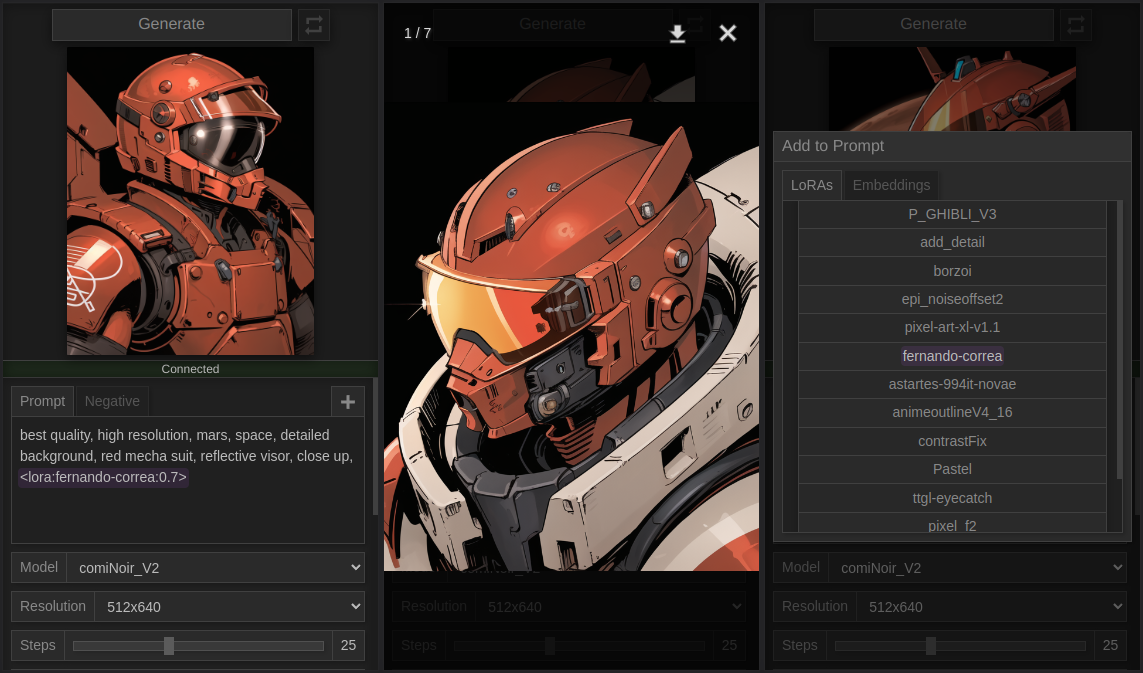Close the image preview overlay

click(x=727, y=34)
